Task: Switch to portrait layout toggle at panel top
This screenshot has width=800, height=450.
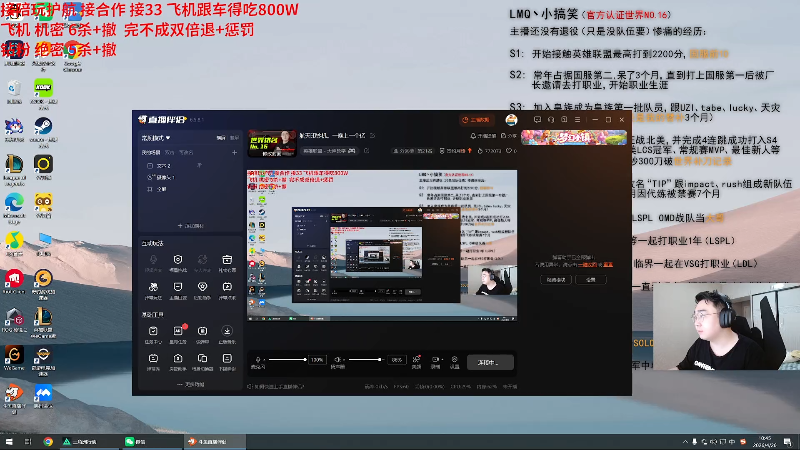Action: pos(234,138)
